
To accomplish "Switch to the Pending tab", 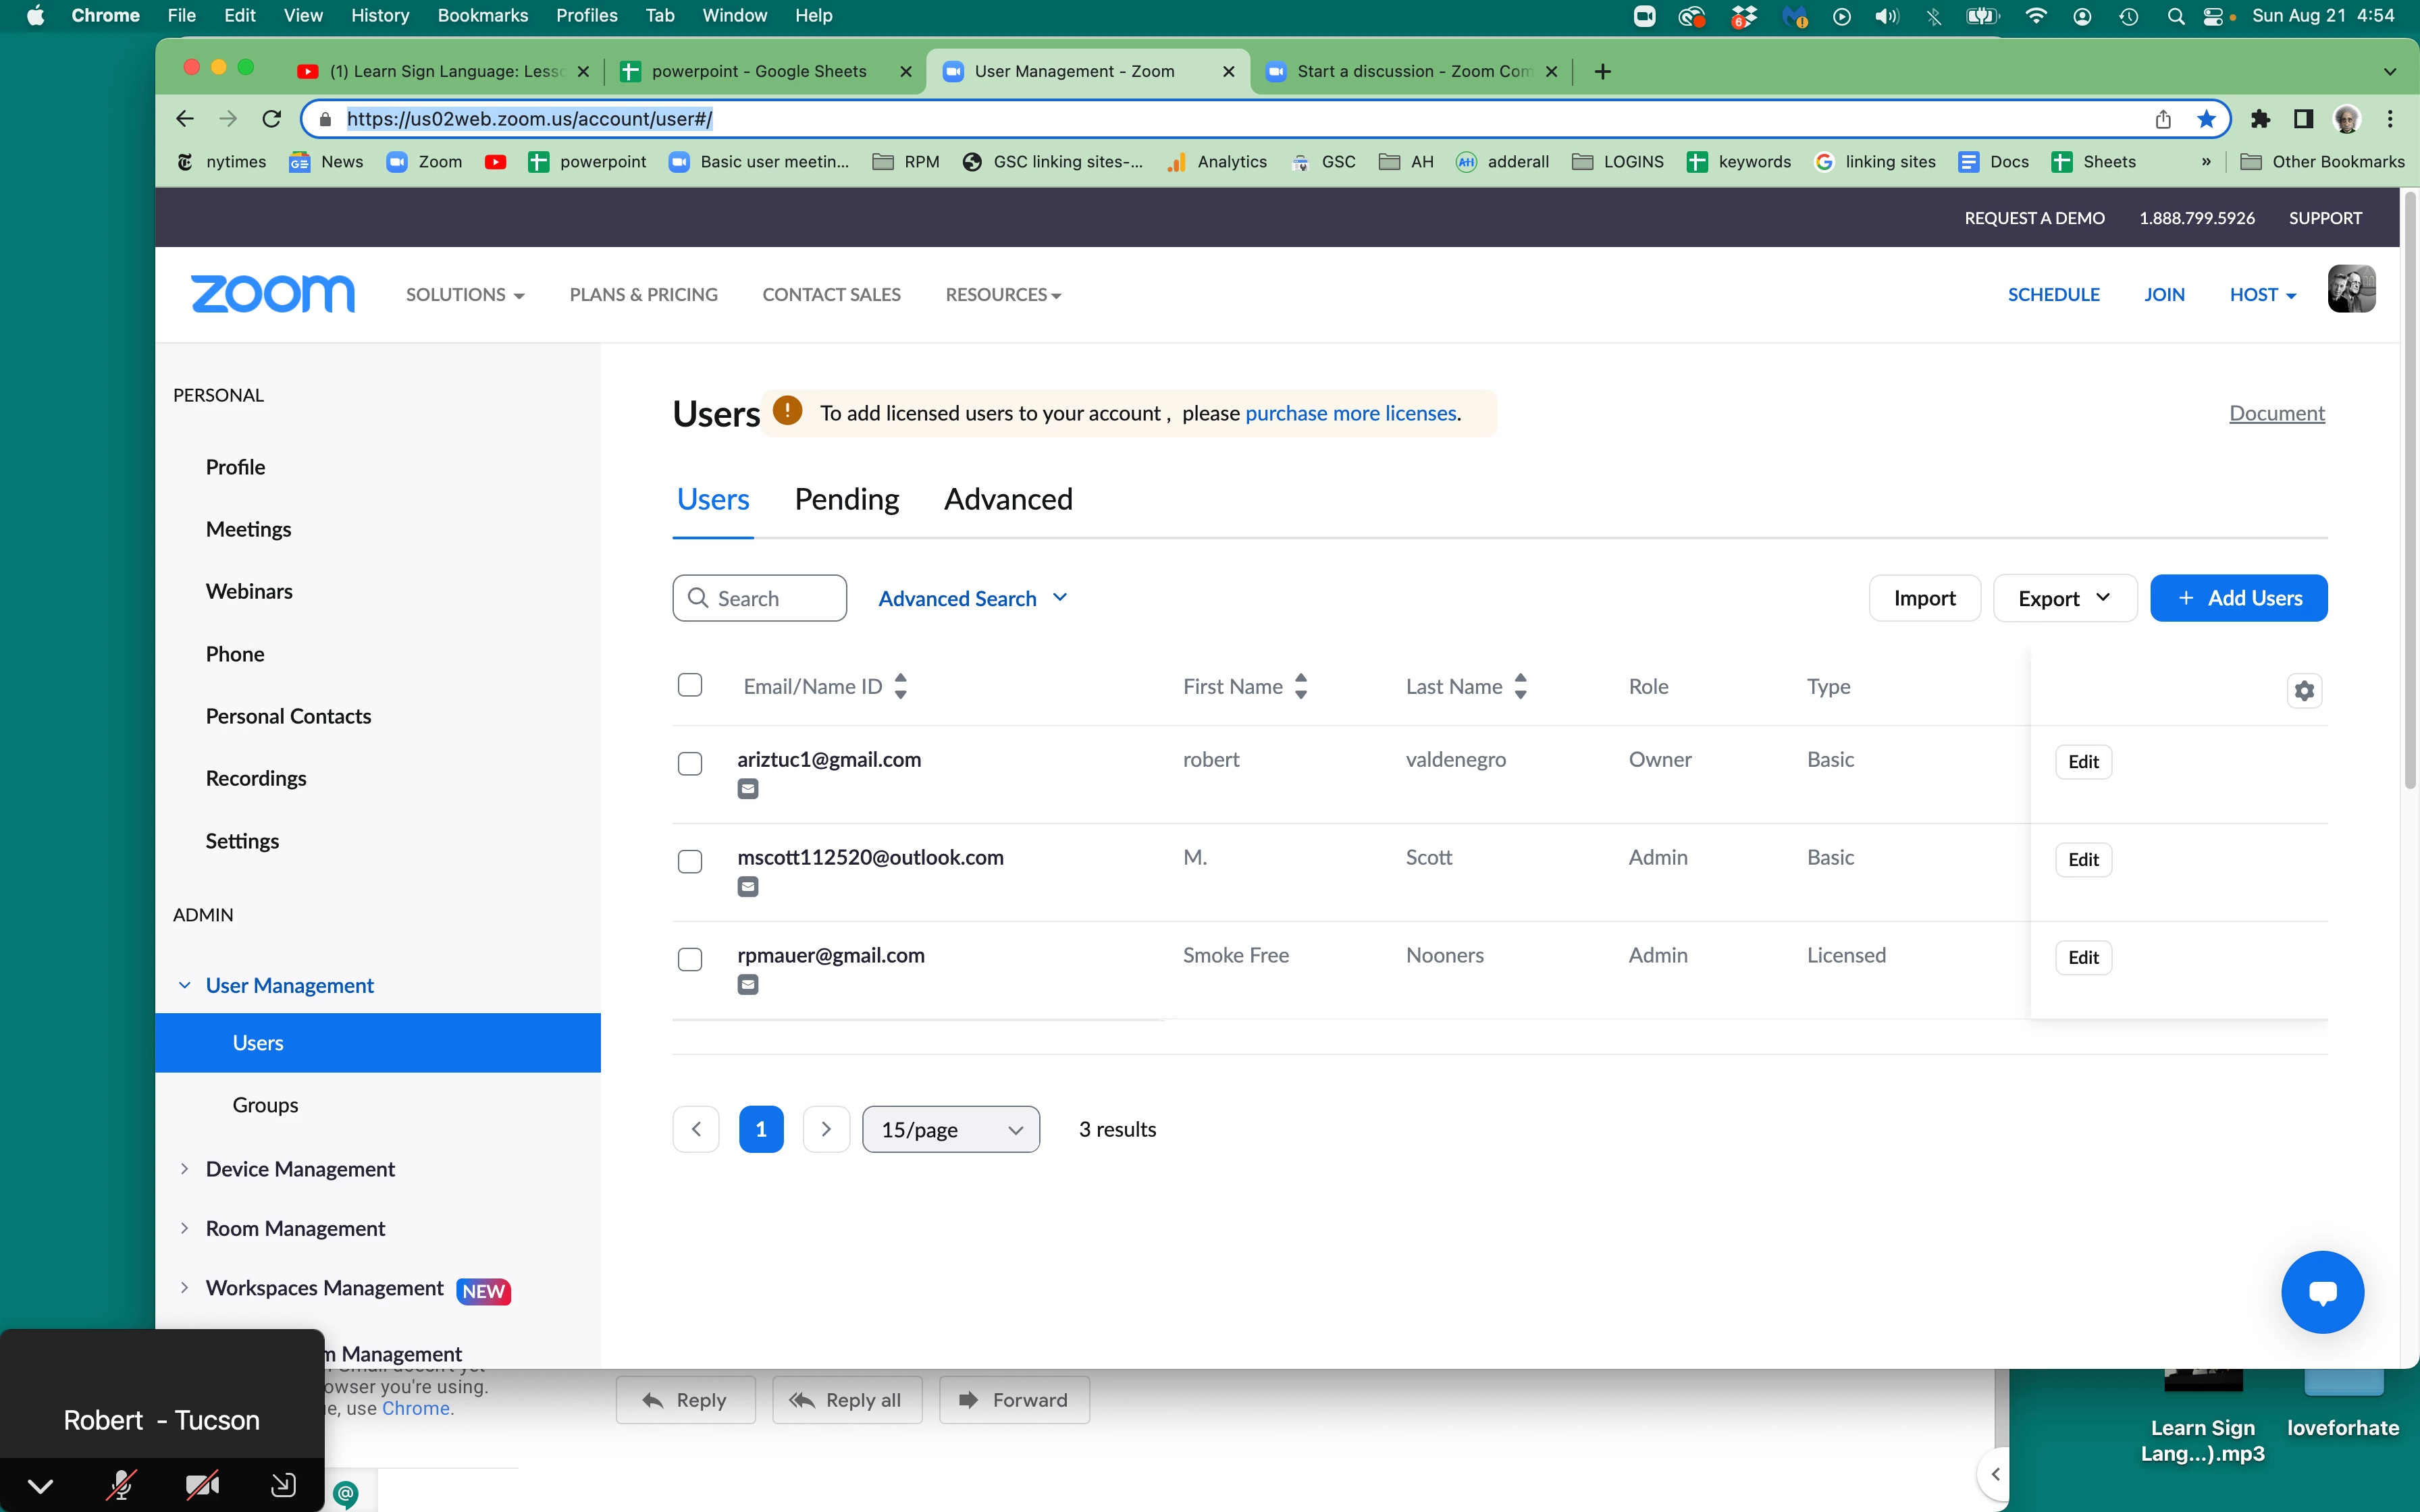I will (x=846, y=499).
